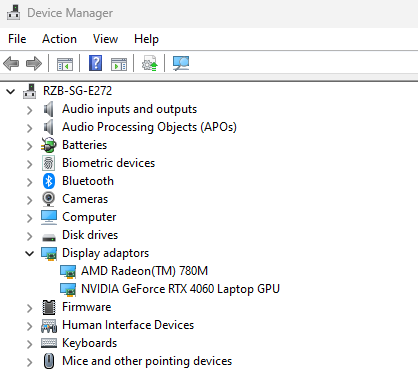The width and height of the screenshot is (418, 374).
Task: Expand the Keyboards category
Action: pyautogui.click(x=30, y=344)
